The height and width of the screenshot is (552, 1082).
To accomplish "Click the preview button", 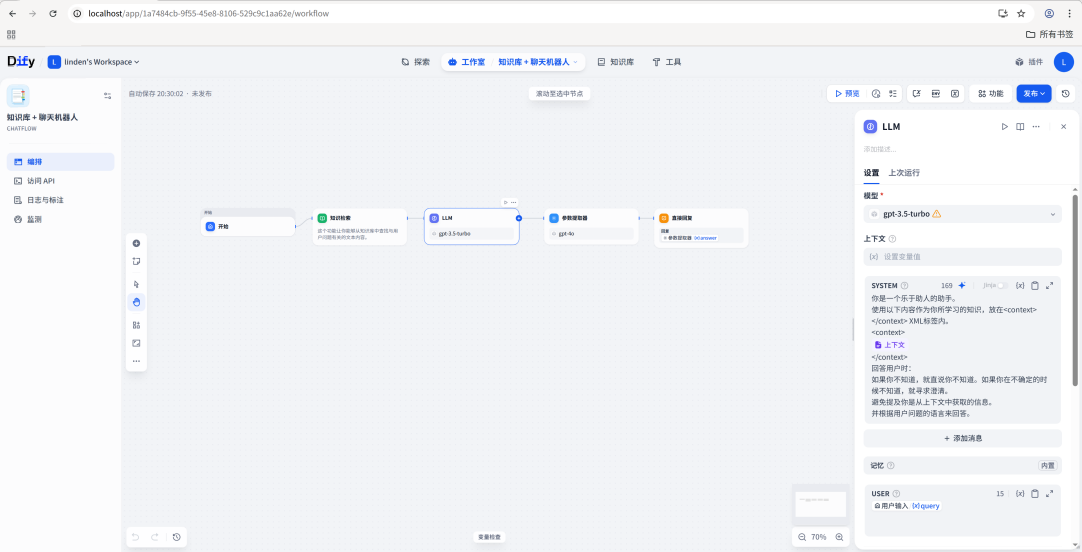I will click(847, 93).
